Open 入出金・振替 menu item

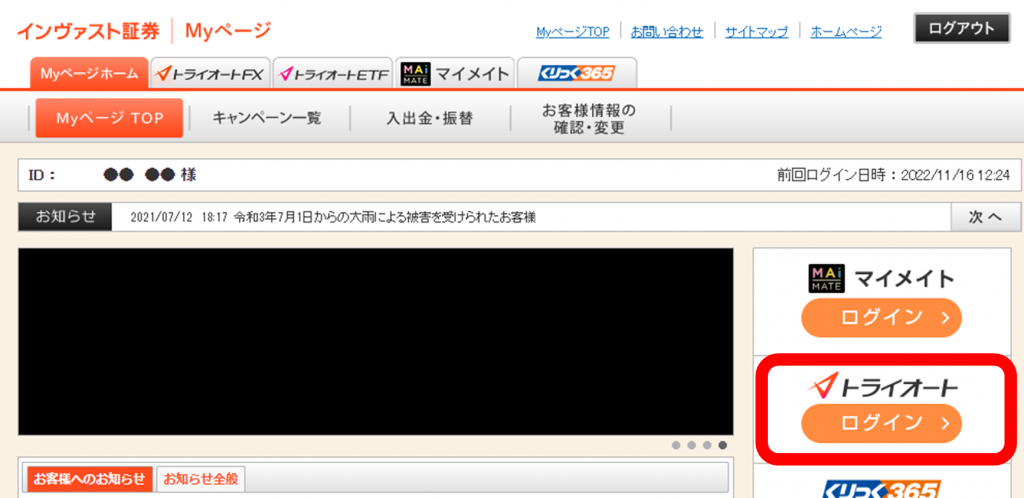point(429,118)
